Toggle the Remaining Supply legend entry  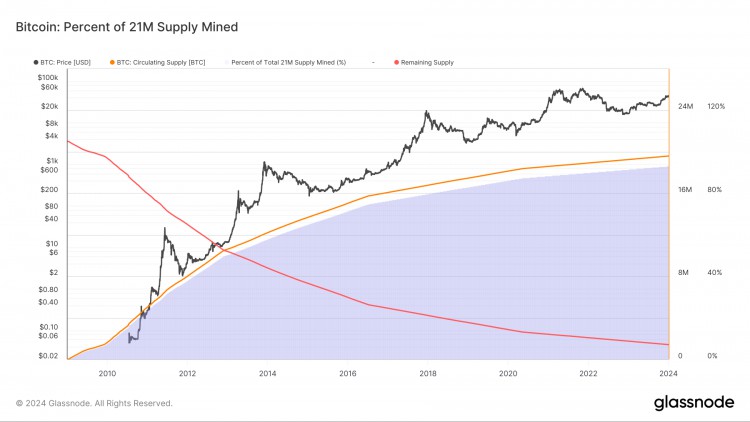click(424, 62)
